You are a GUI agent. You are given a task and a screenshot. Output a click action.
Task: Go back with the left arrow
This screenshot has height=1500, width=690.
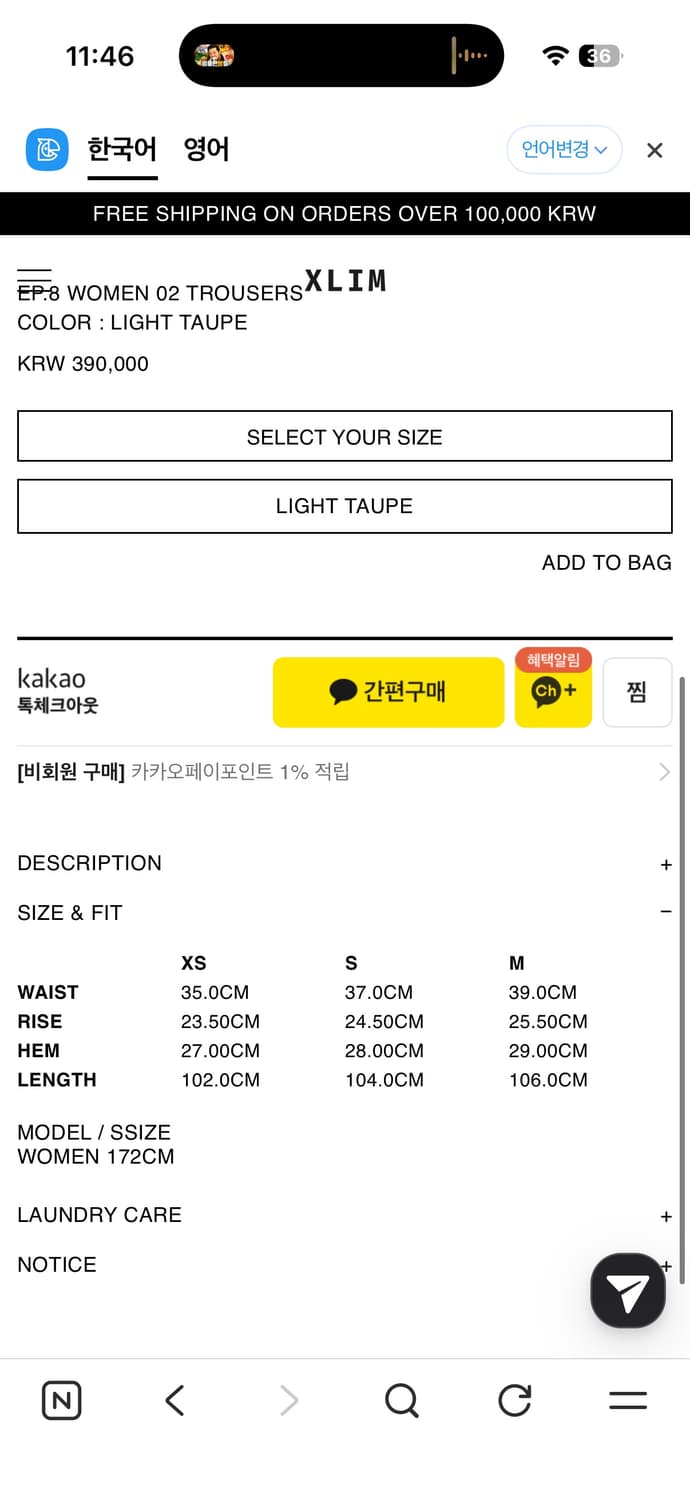click(x=175, y=1400)
